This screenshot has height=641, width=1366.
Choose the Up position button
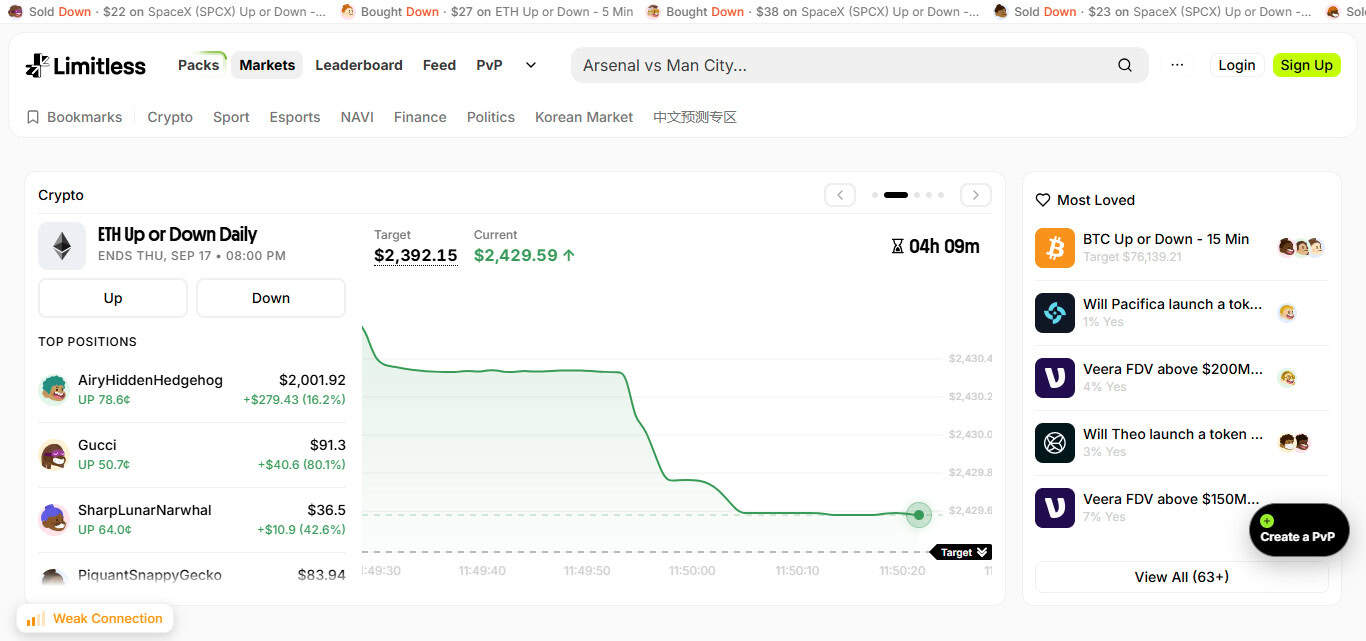pyautogui.click(x=113, y=298)
